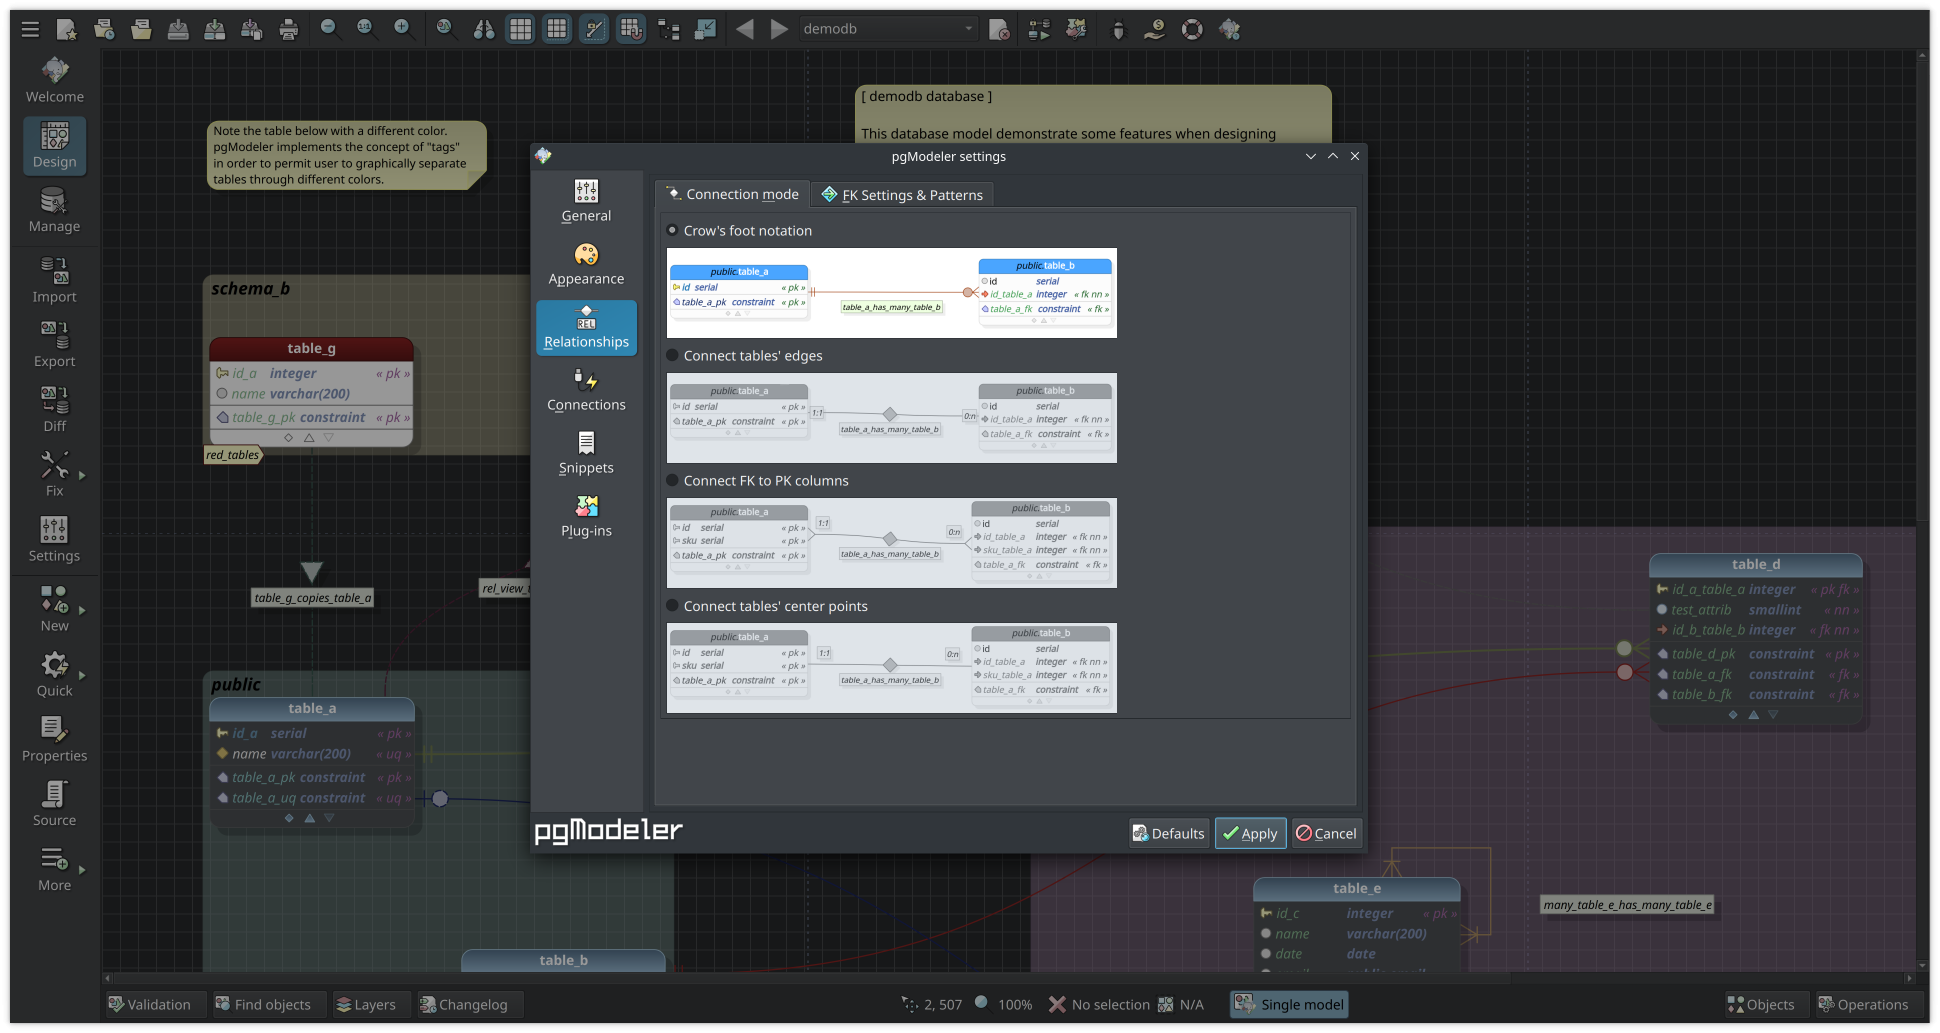Open the Import sidebar action
This screenshot has width=1940, height=1033.
point(55,280)
